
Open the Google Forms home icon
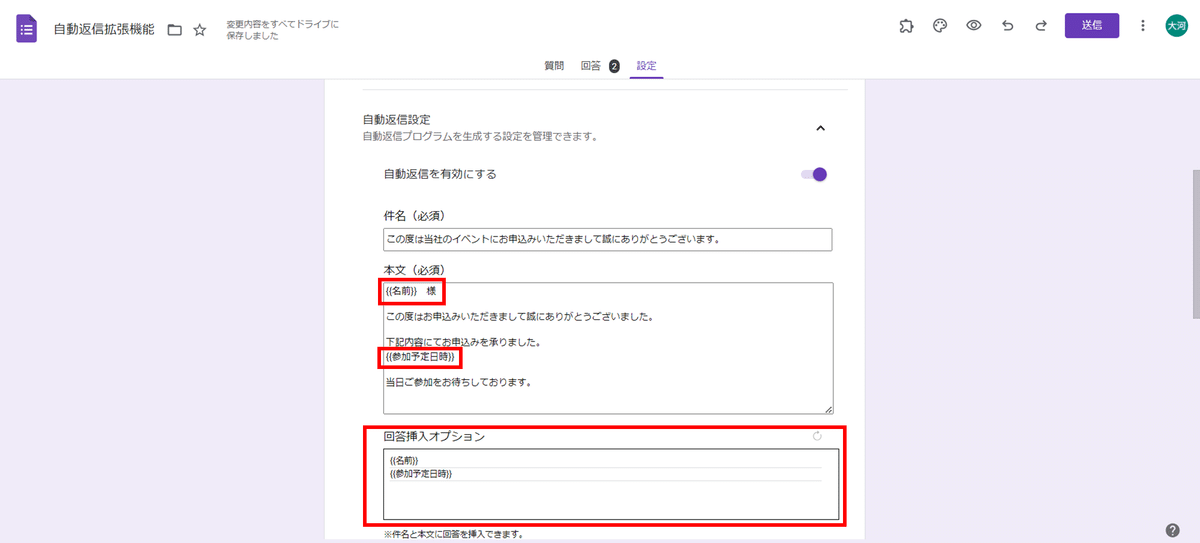click(27, 28)
